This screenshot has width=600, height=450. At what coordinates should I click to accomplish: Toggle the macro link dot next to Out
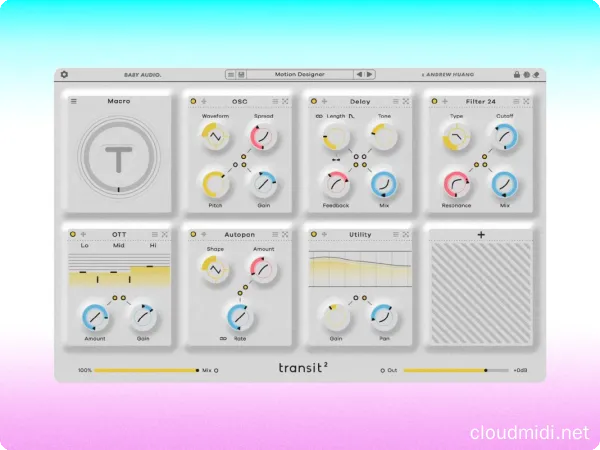[382, 370]
